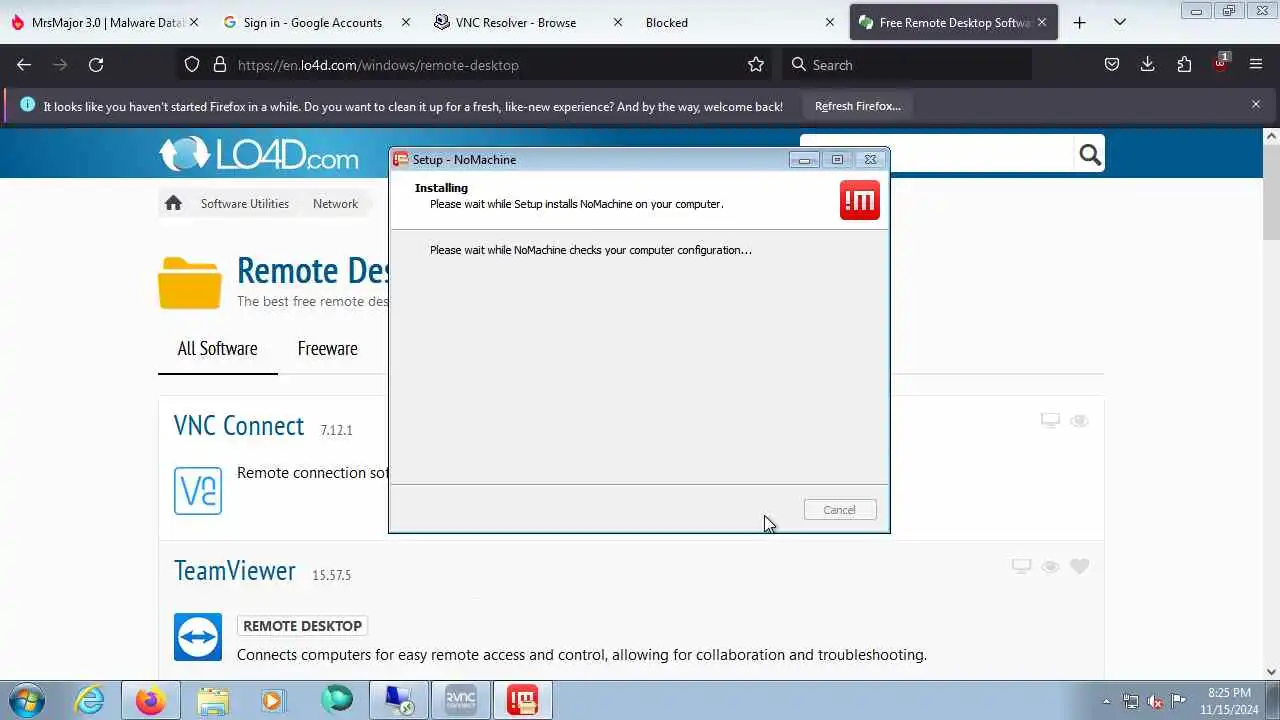Click the VNC Connect app icon
Viewport: 1280px width, 720px height.
(198, 490)
